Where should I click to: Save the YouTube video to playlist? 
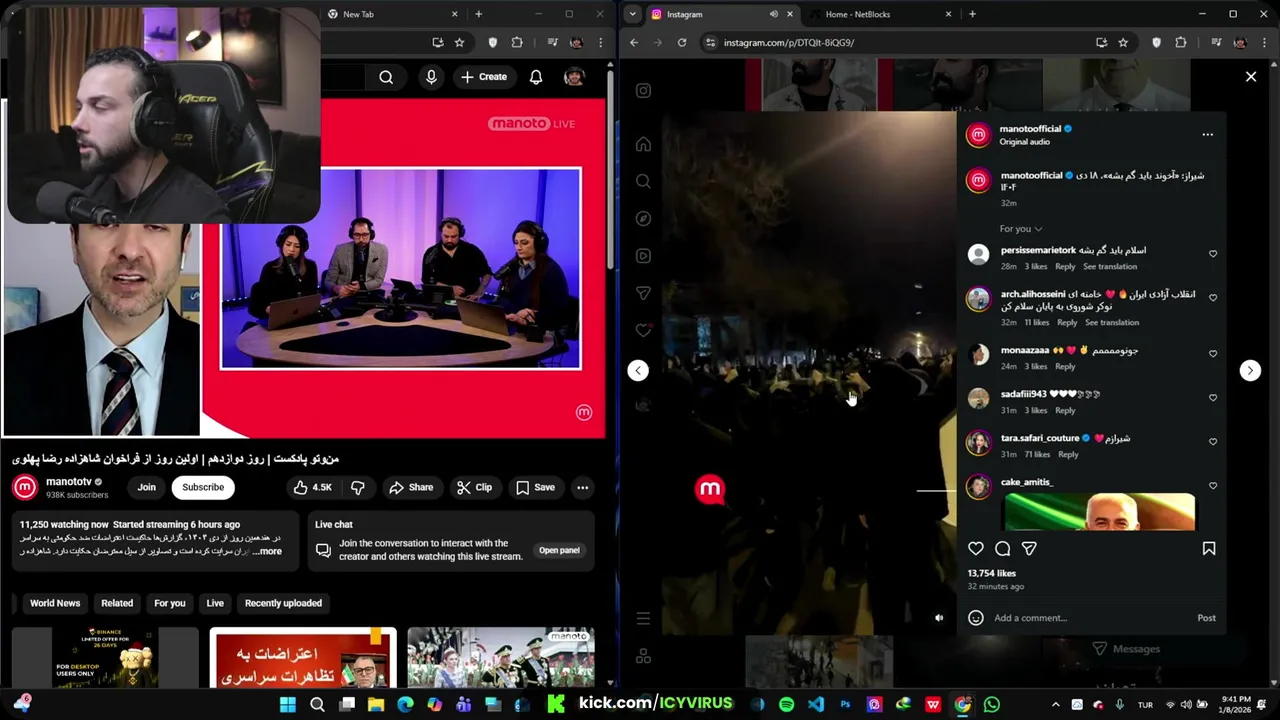pyautogui.click(x=535, y=487)
